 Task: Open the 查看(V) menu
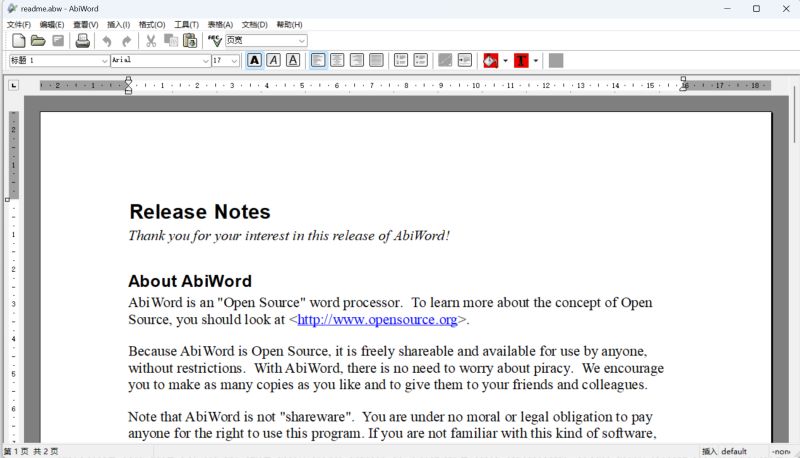[85, 24]
